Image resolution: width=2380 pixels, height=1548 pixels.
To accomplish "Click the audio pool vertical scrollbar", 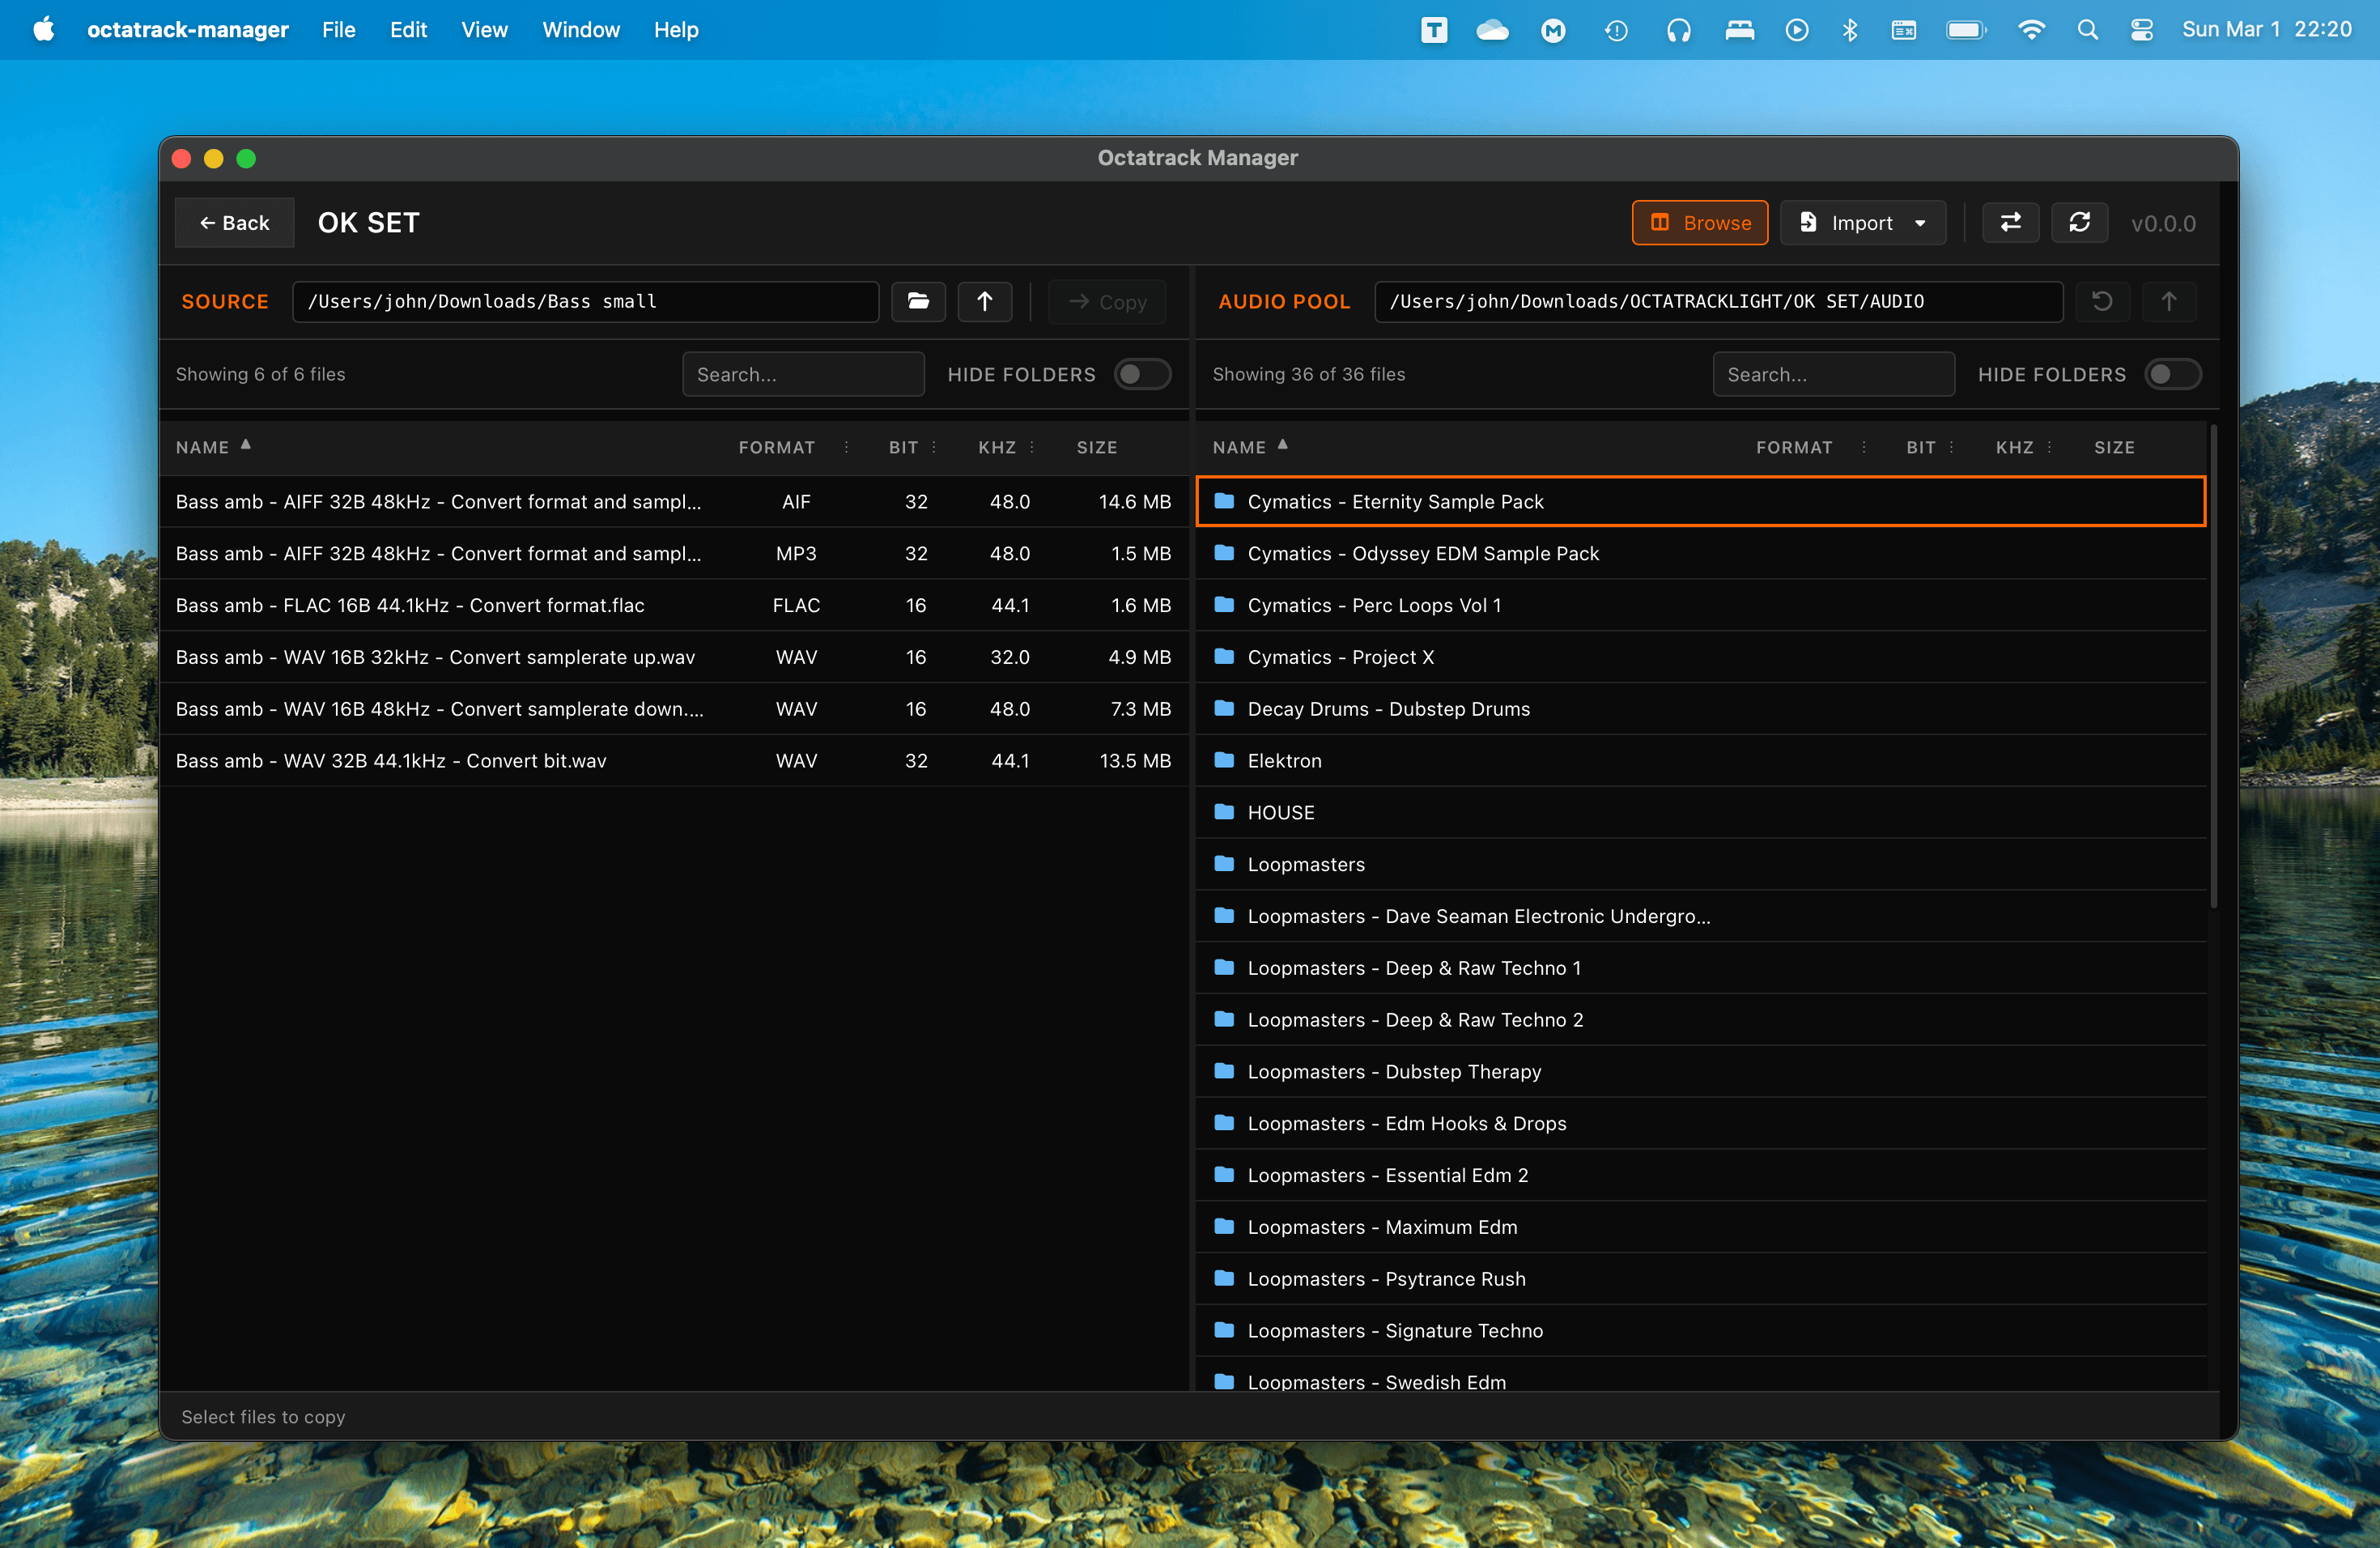I will point(2213,665).
